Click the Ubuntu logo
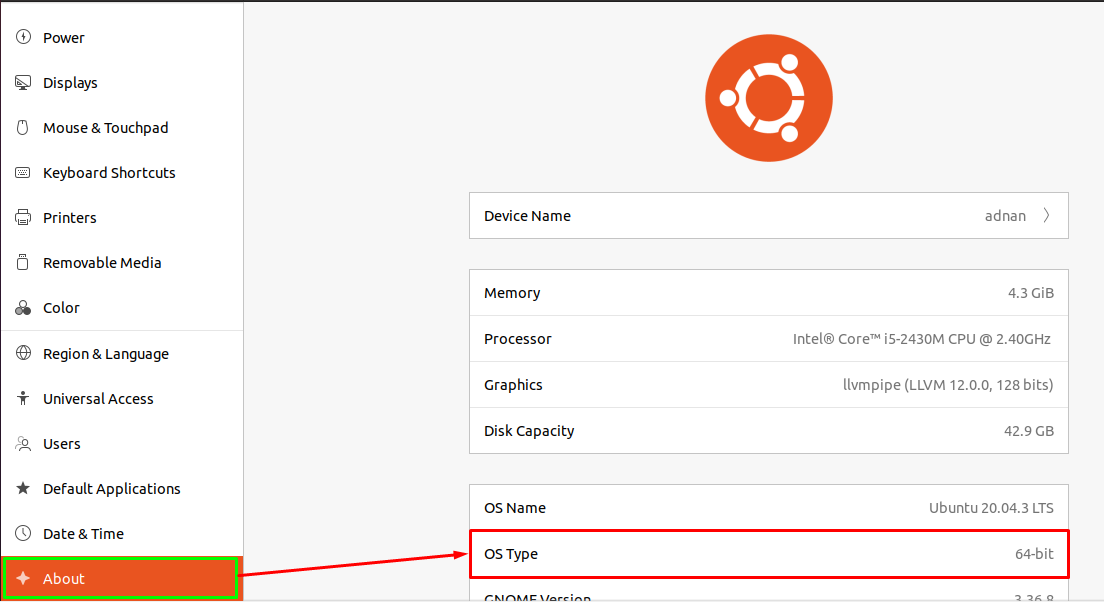 769,98
